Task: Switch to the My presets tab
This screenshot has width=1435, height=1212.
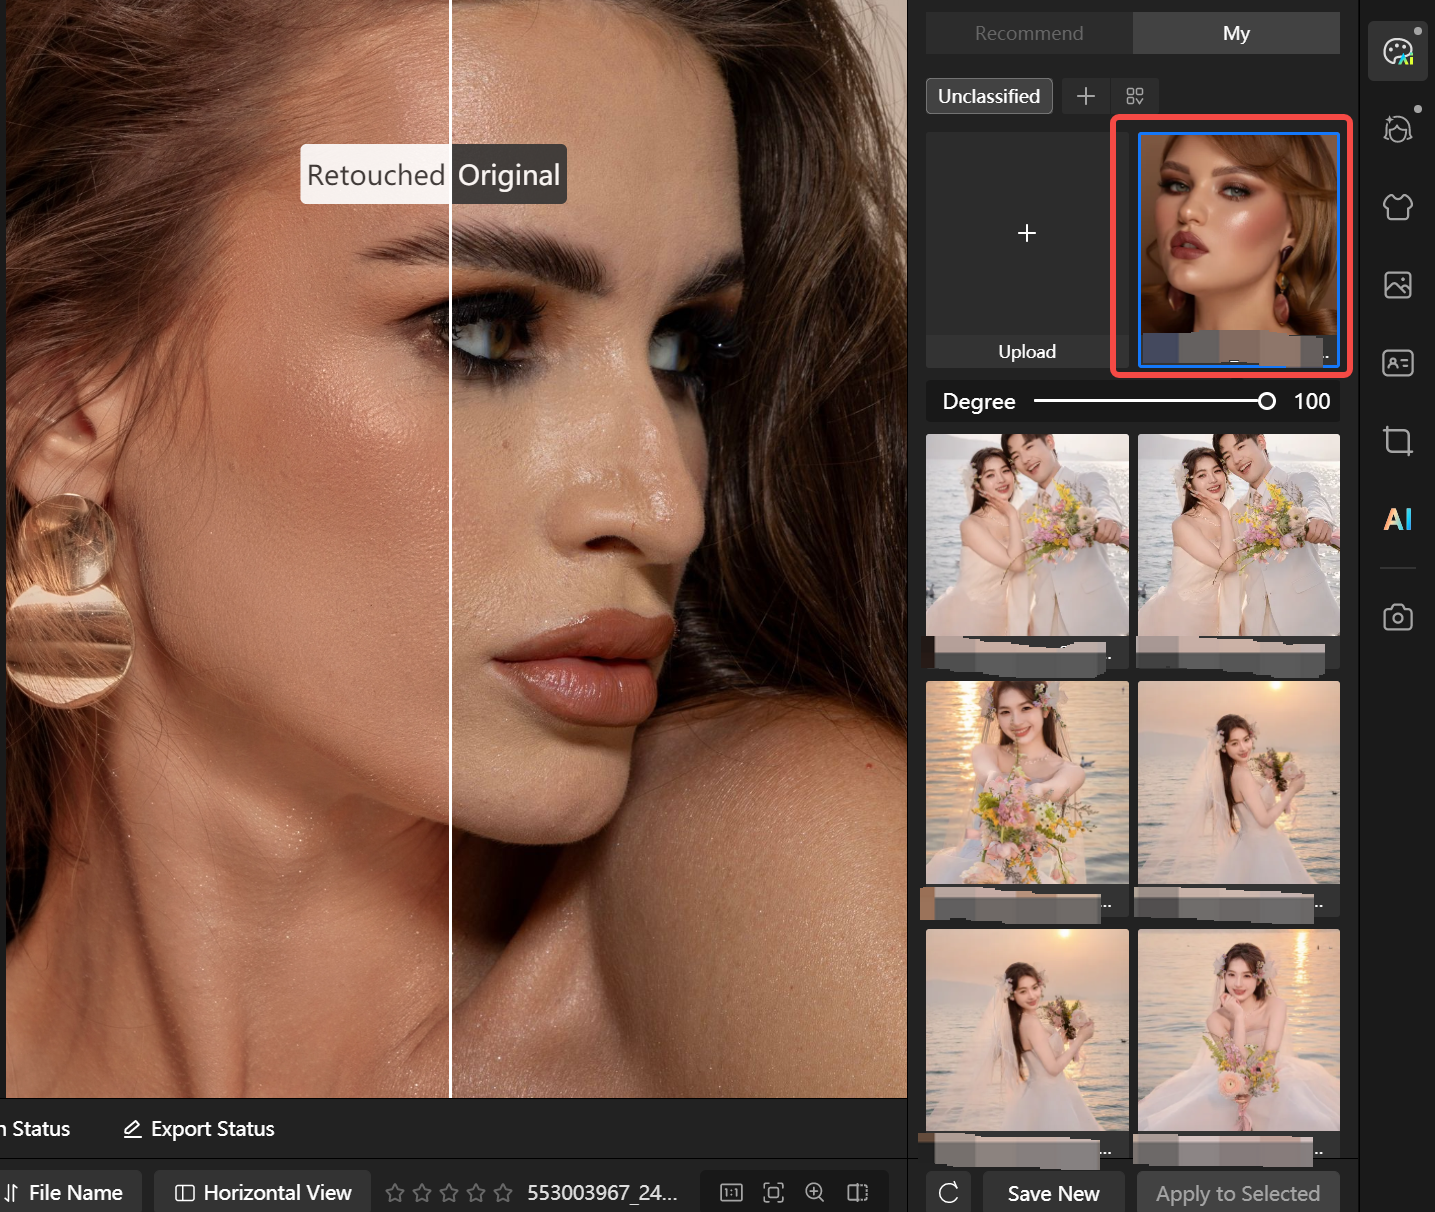Action: pos(1236,33)
